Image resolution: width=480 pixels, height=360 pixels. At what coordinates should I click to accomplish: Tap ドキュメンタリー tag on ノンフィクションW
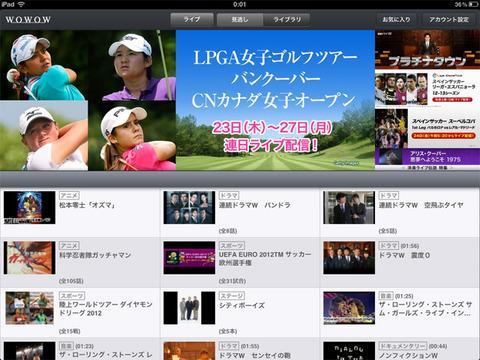point(402,346)
